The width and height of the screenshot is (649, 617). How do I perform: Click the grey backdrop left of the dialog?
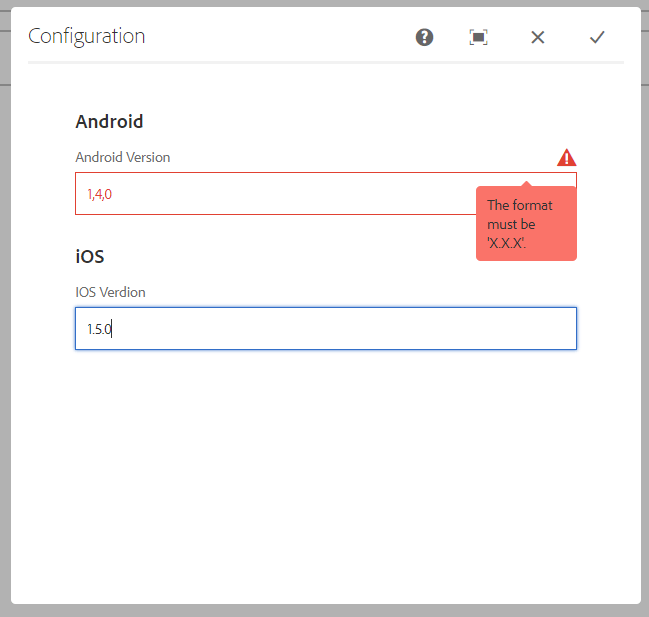tap(5, 300)
